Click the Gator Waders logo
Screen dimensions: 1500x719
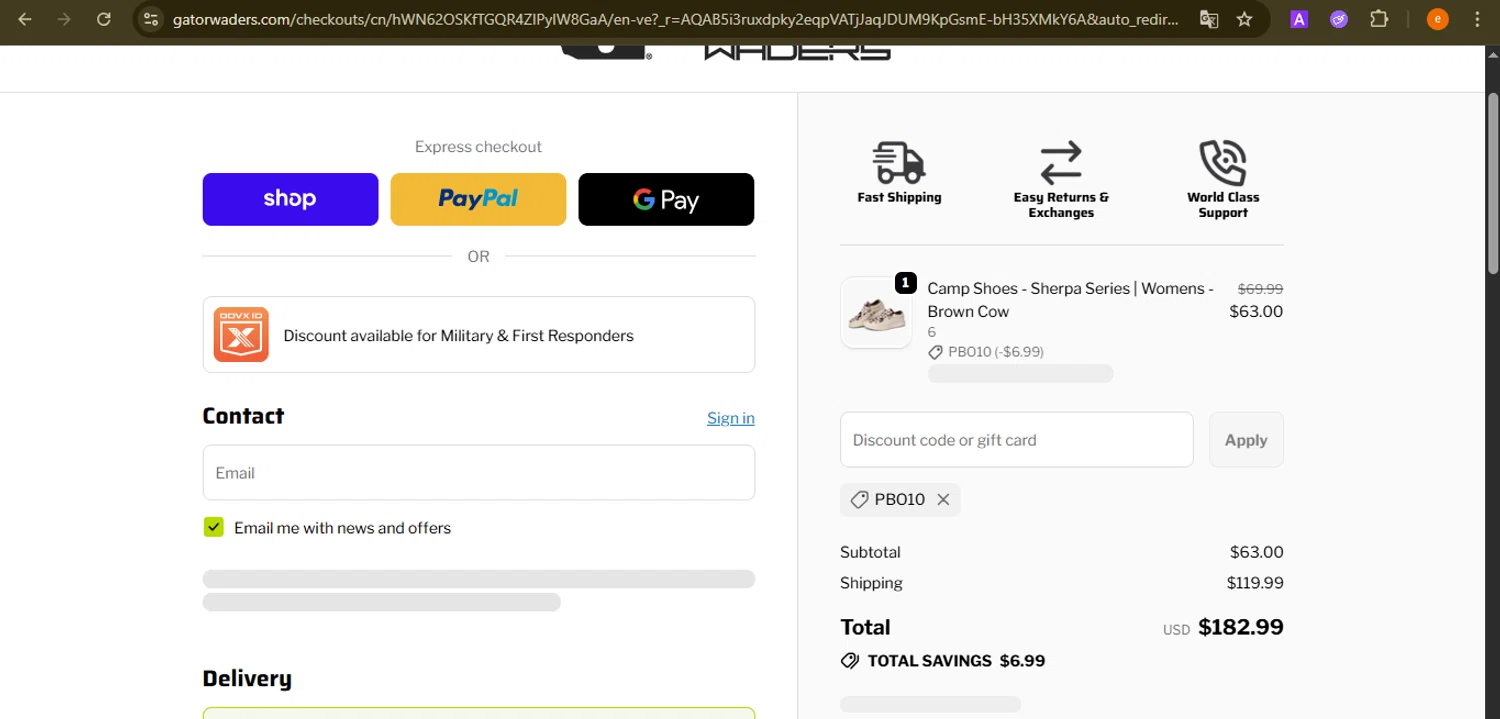pyautogui.click(x=725, y=52)
